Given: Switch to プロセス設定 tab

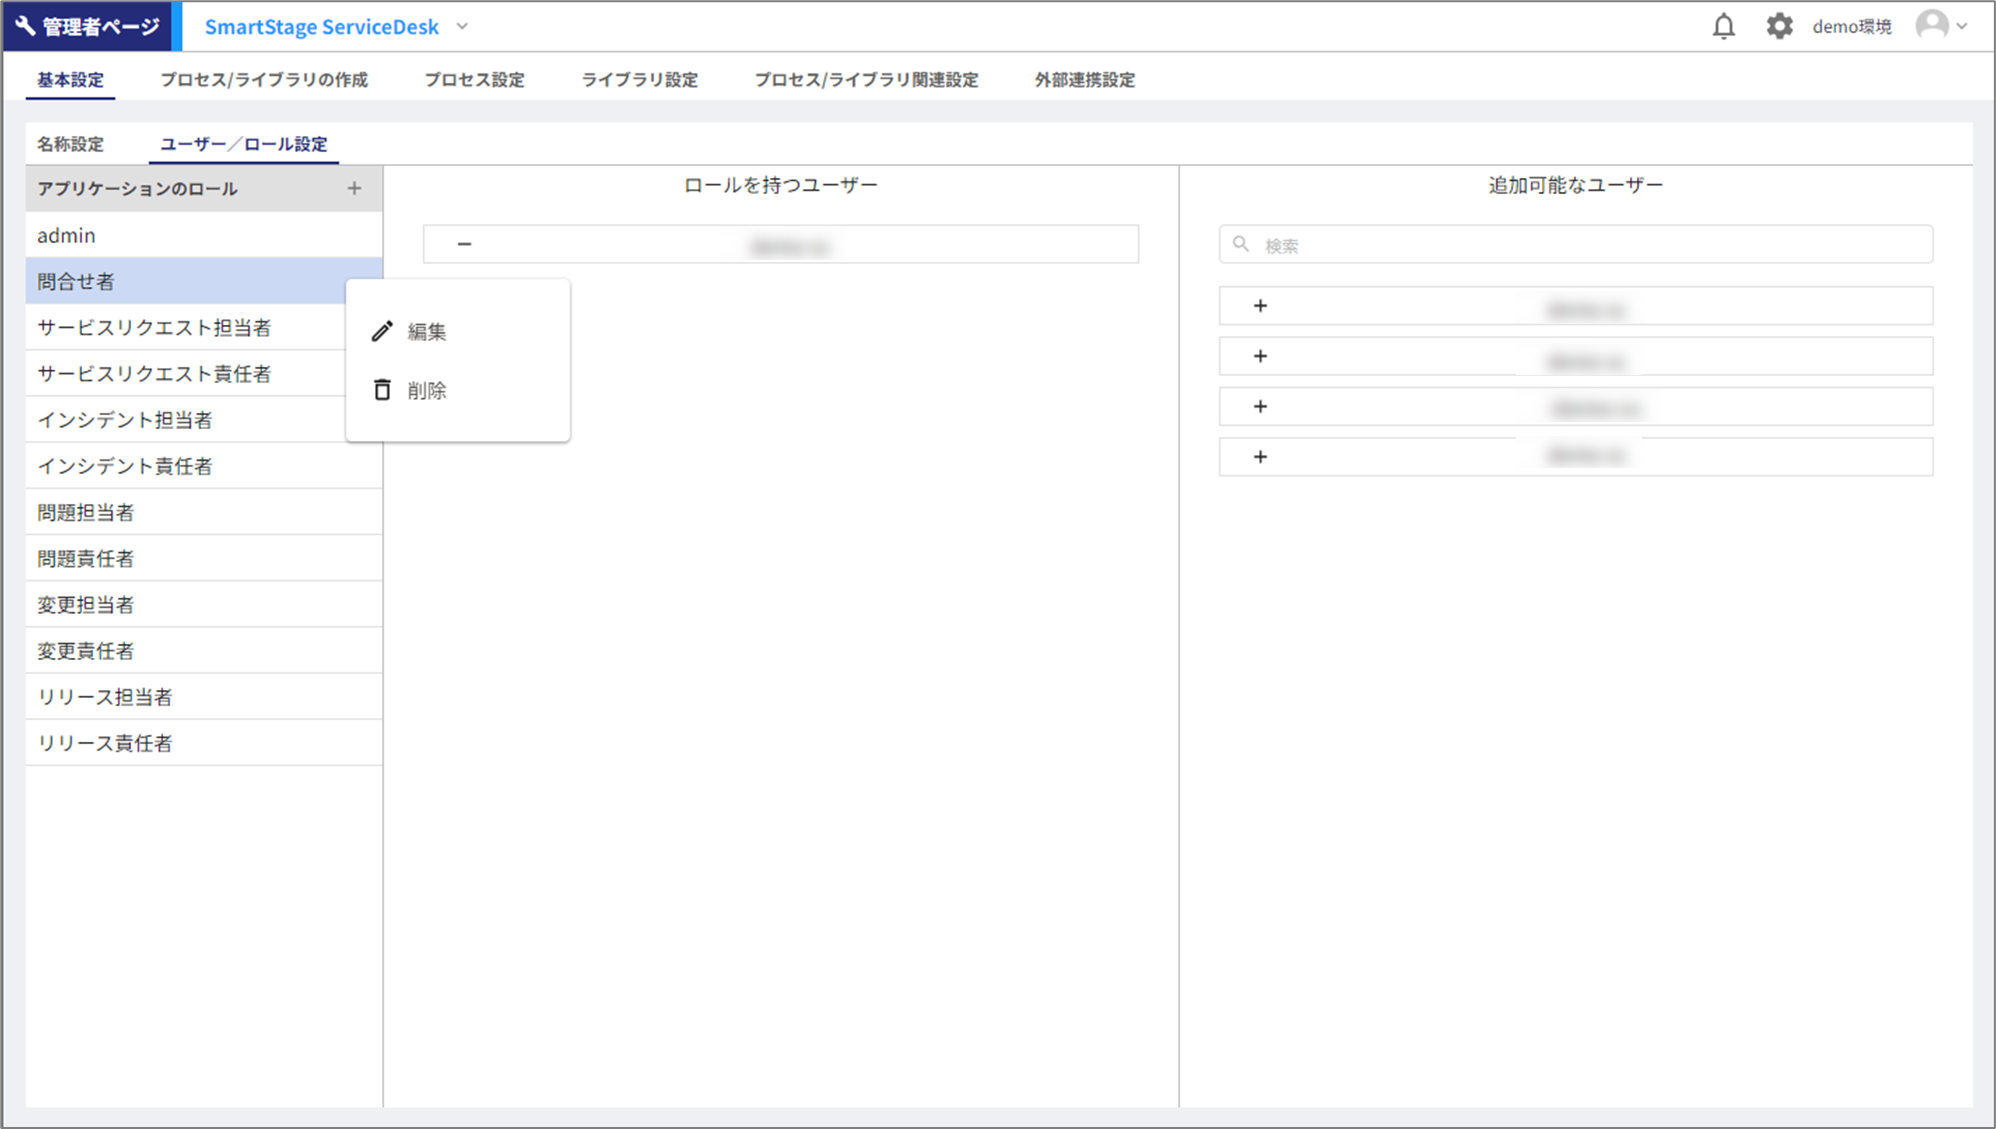Looking at the screenshot, I should [x=474, y=80].
